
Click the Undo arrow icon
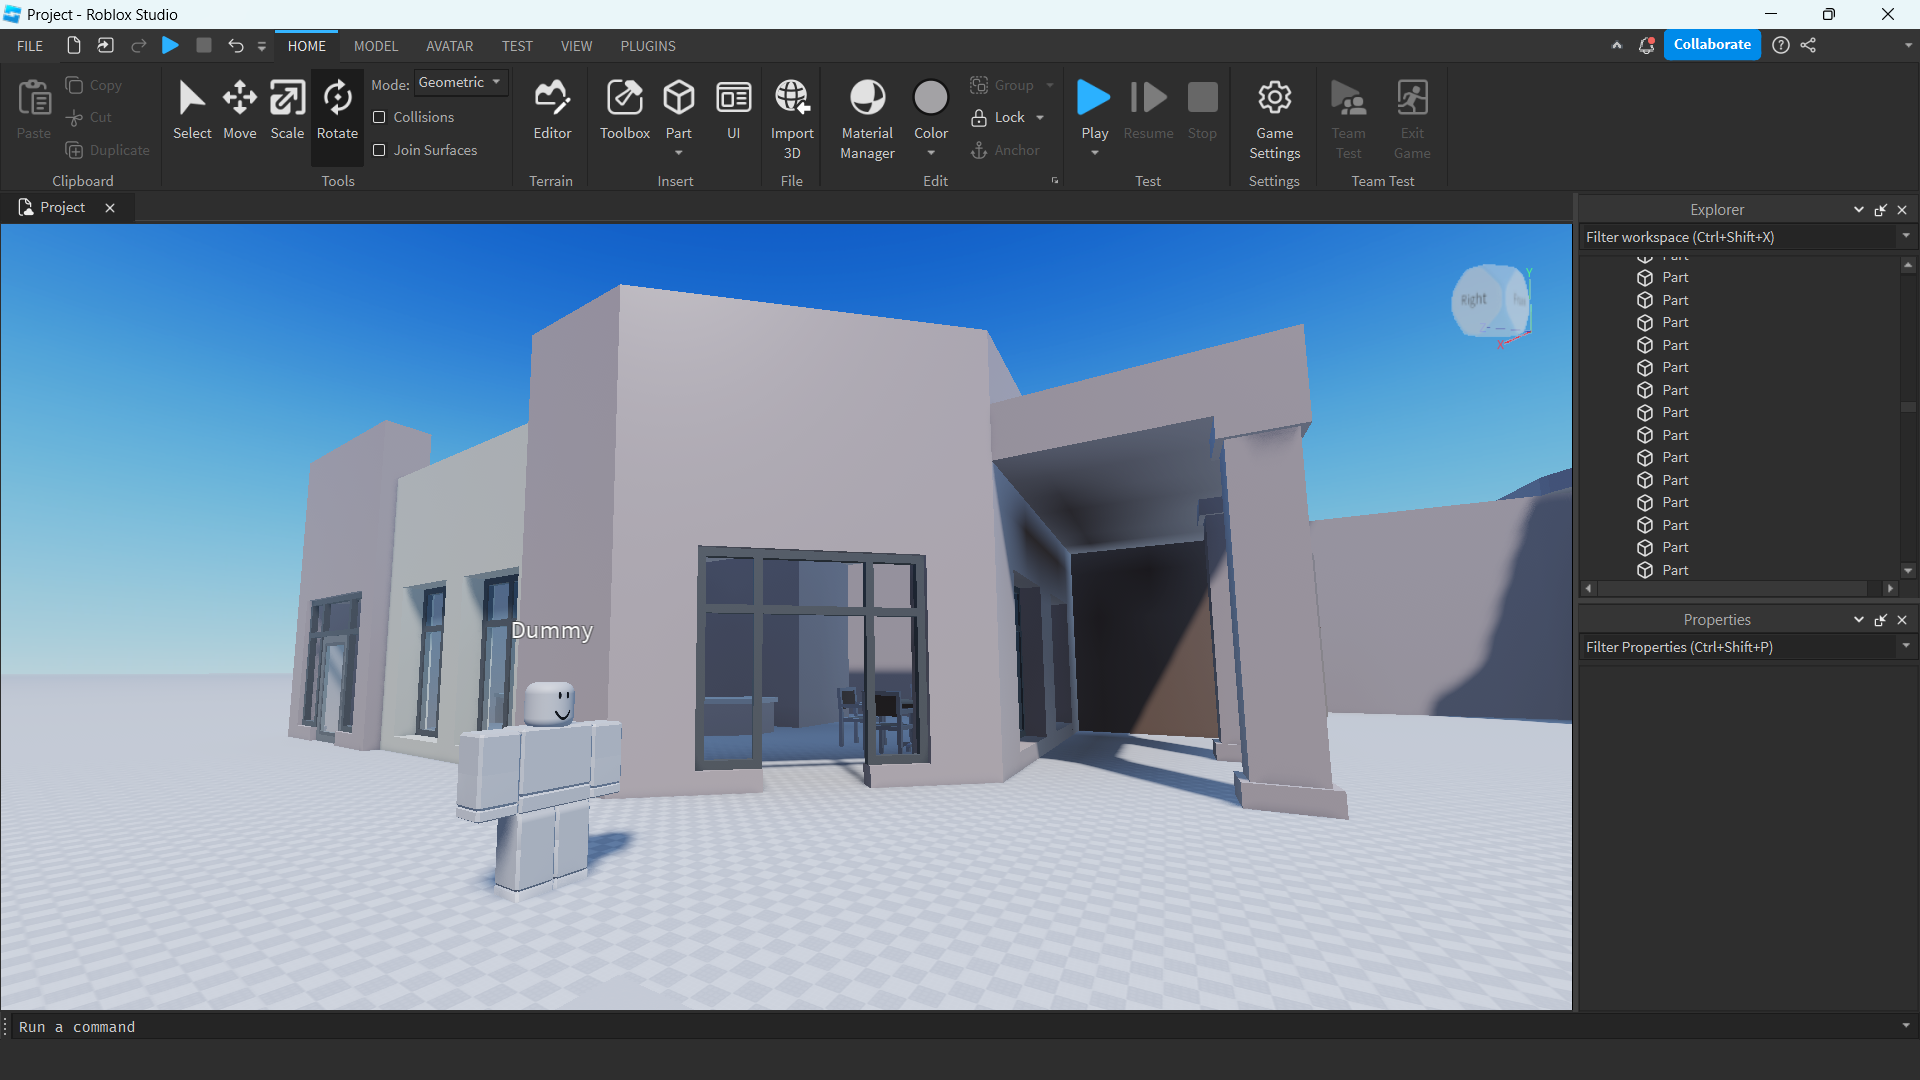(235, 45)
